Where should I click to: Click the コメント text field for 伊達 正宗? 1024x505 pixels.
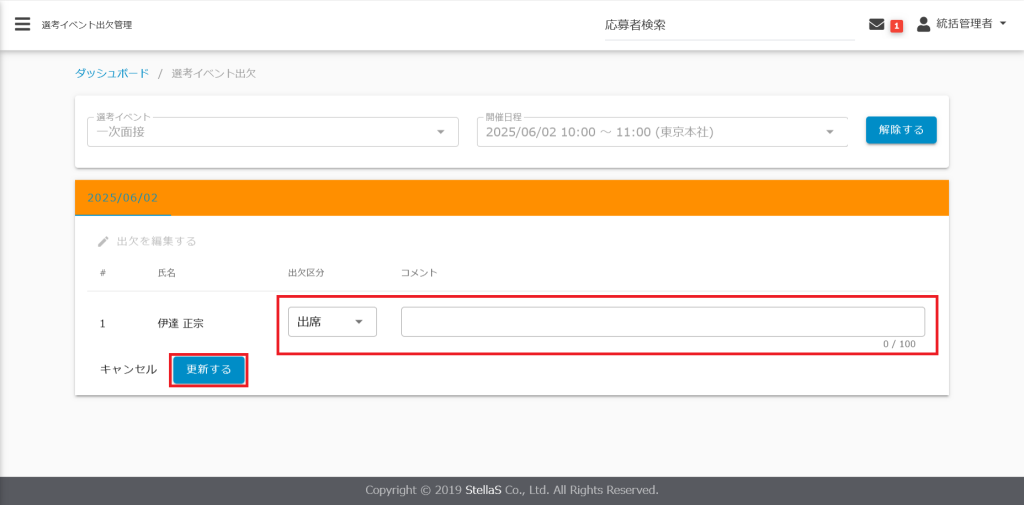click(662, 322)
